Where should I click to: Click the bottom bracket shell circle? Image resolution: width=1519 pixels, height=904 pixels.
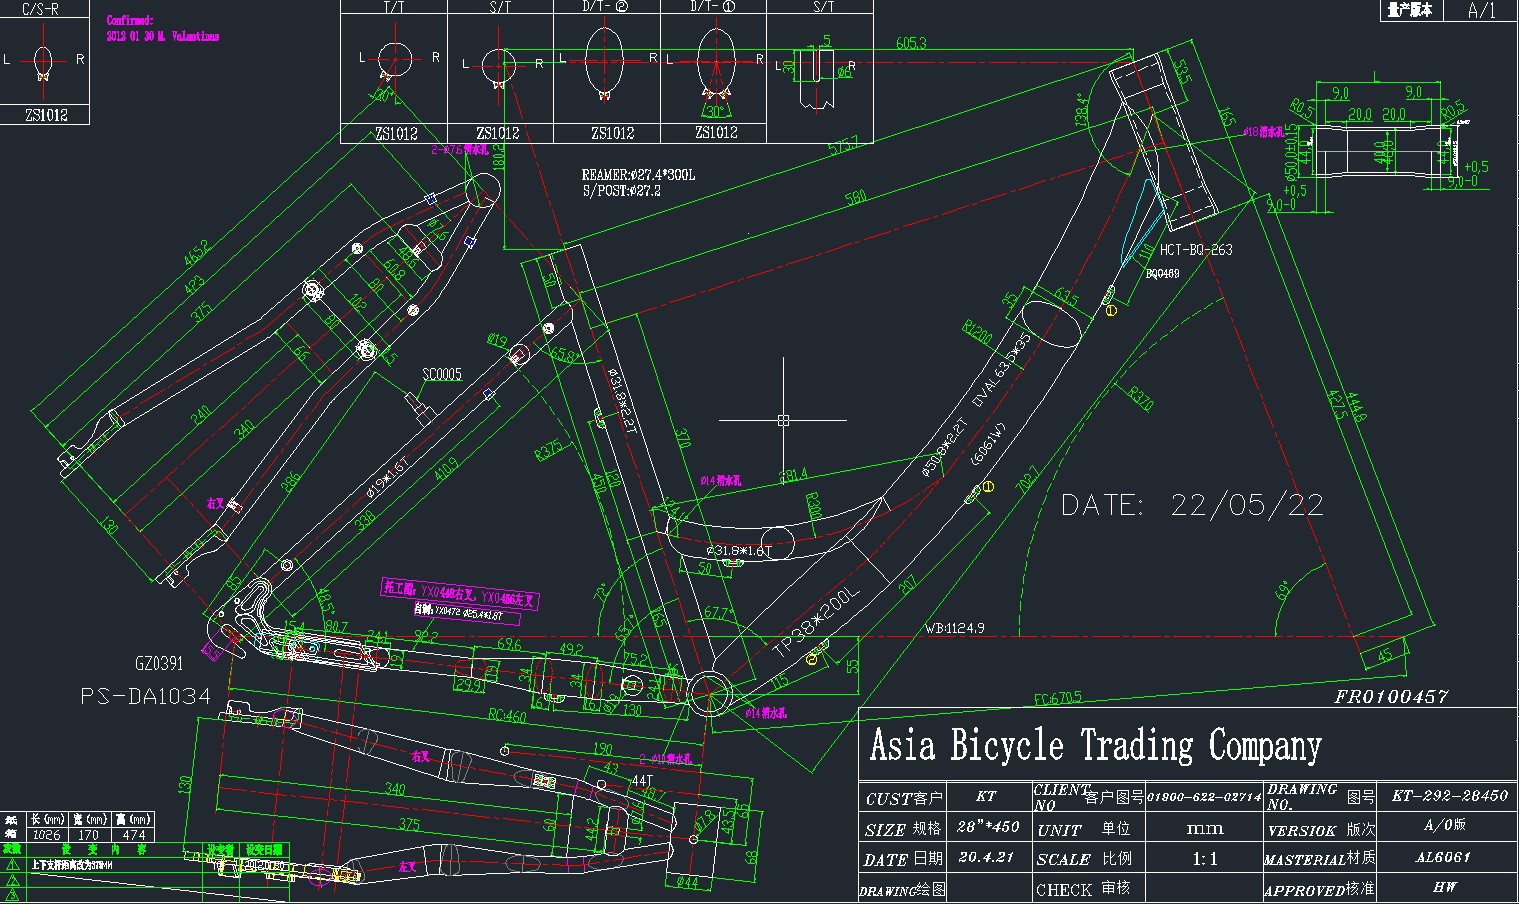[x=709, y=692]
